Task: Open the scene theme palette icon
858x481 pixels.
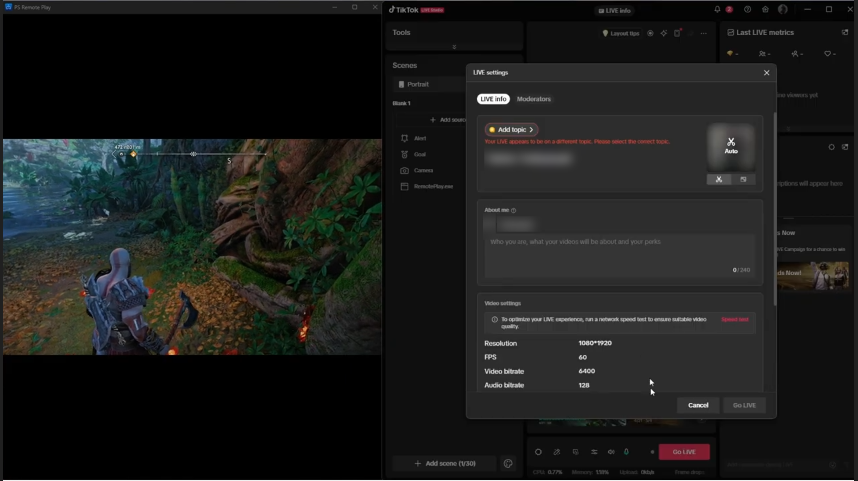Action: click(508, 464)
